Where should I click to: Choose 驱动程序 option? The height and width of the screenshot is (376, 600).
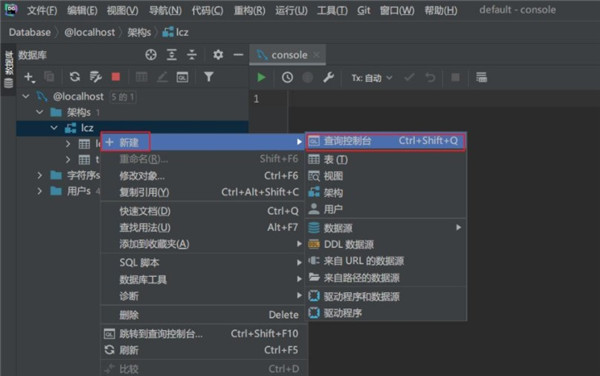(x=386, y=313)
